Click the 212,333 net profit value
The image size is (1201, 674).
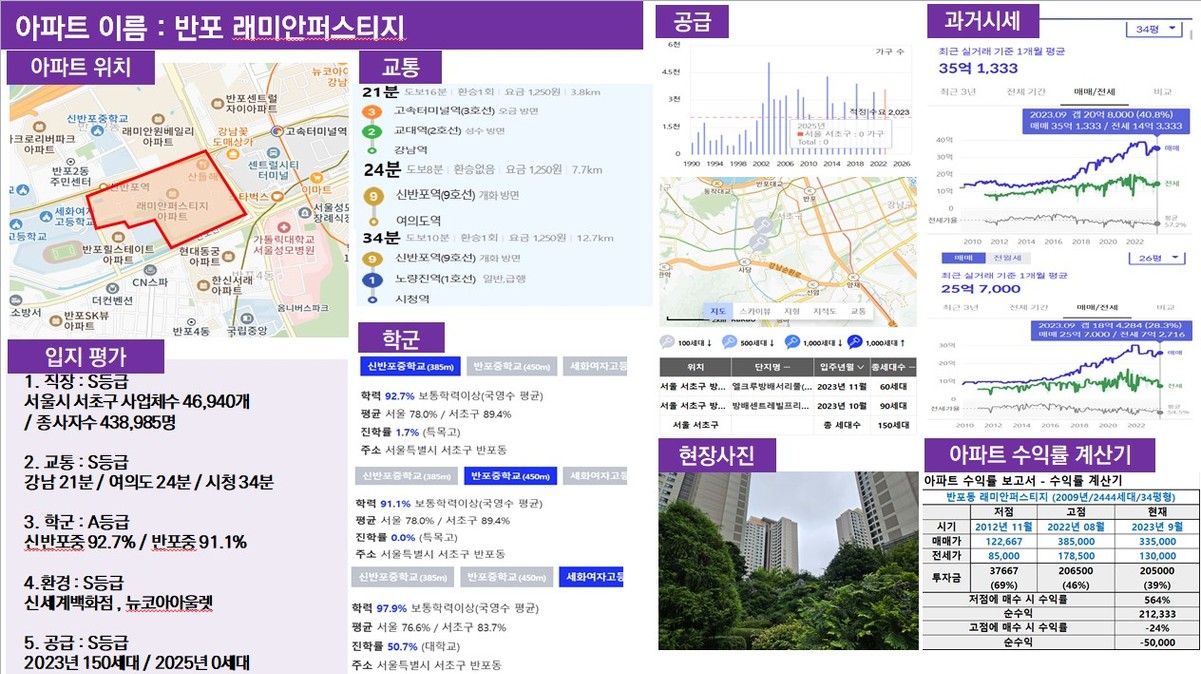pyautogui.click(x=1157, y=613)
